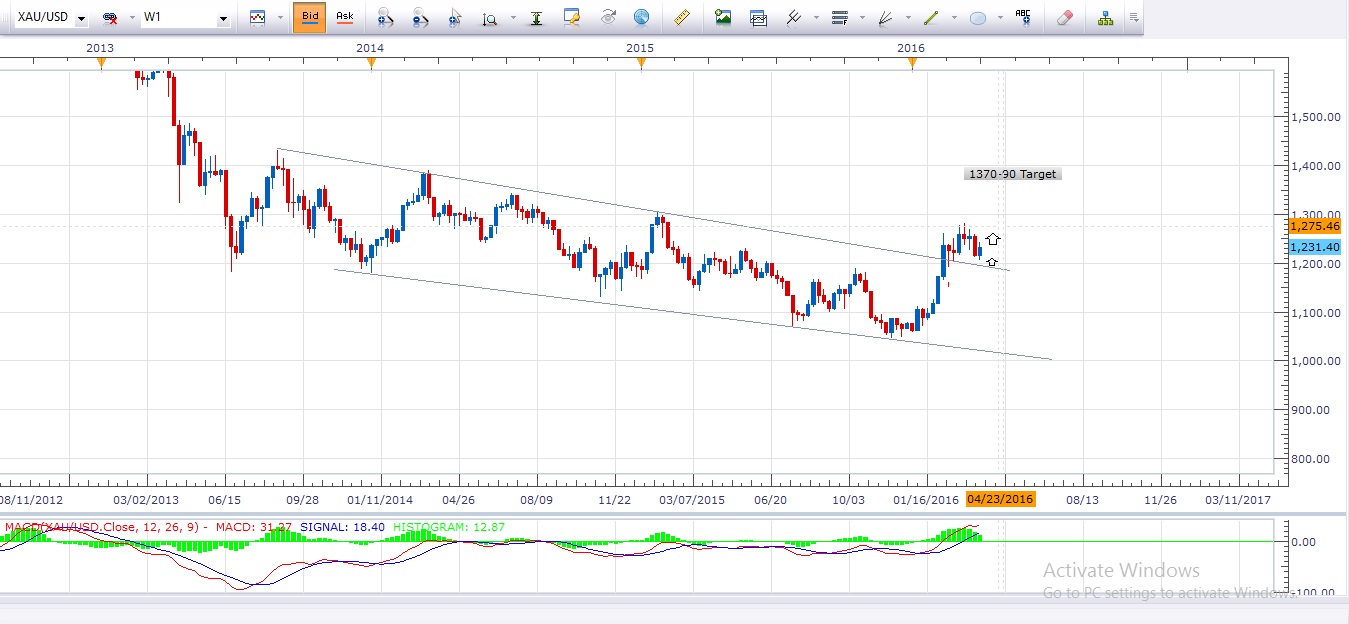Screen dimensions: 1349x624
Task: Click the green trend line tool
Action: tap(930, 18)
